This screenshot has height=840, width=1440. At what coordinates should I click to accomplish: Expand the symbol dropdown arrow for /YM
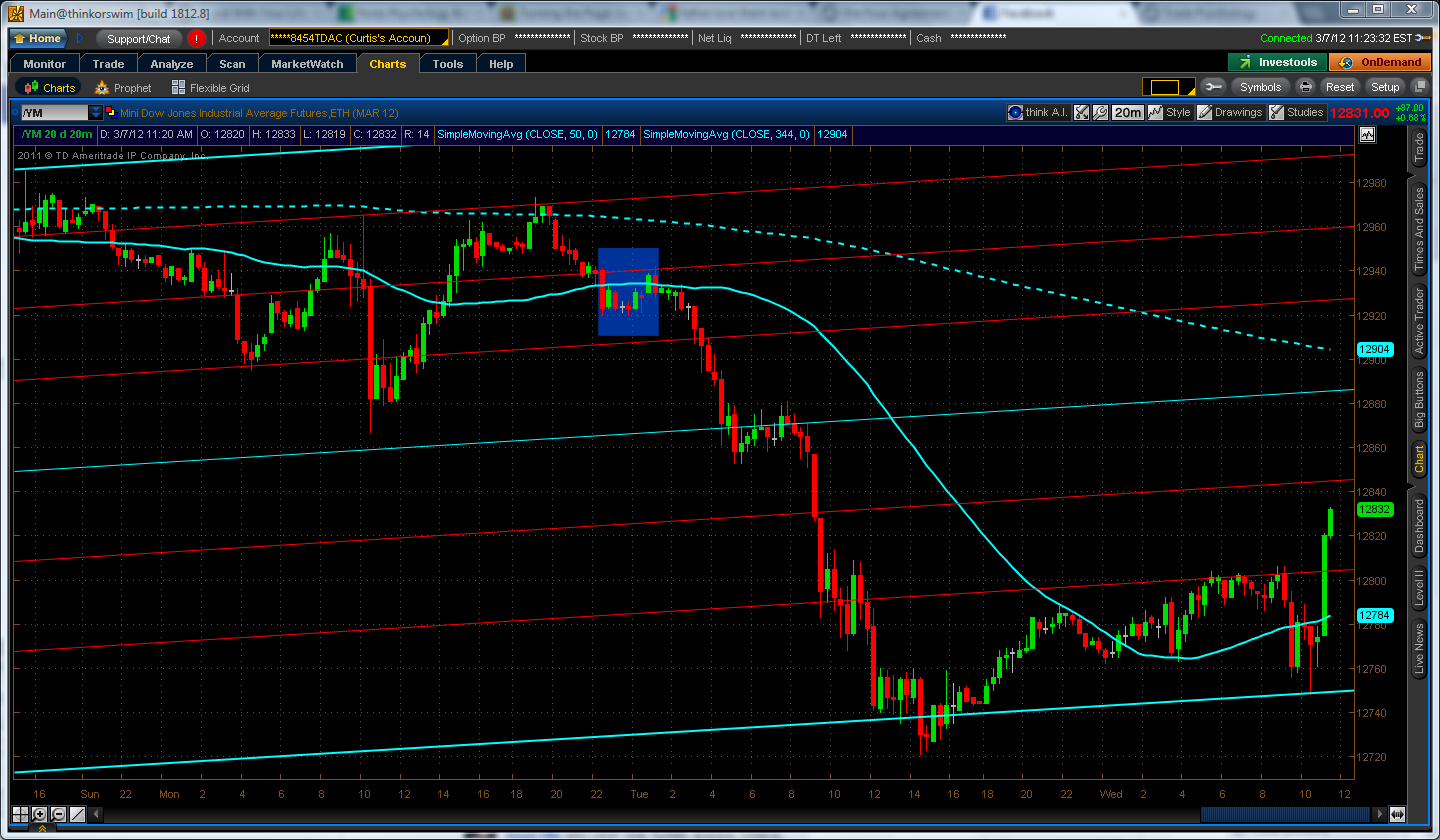[96, 113]
